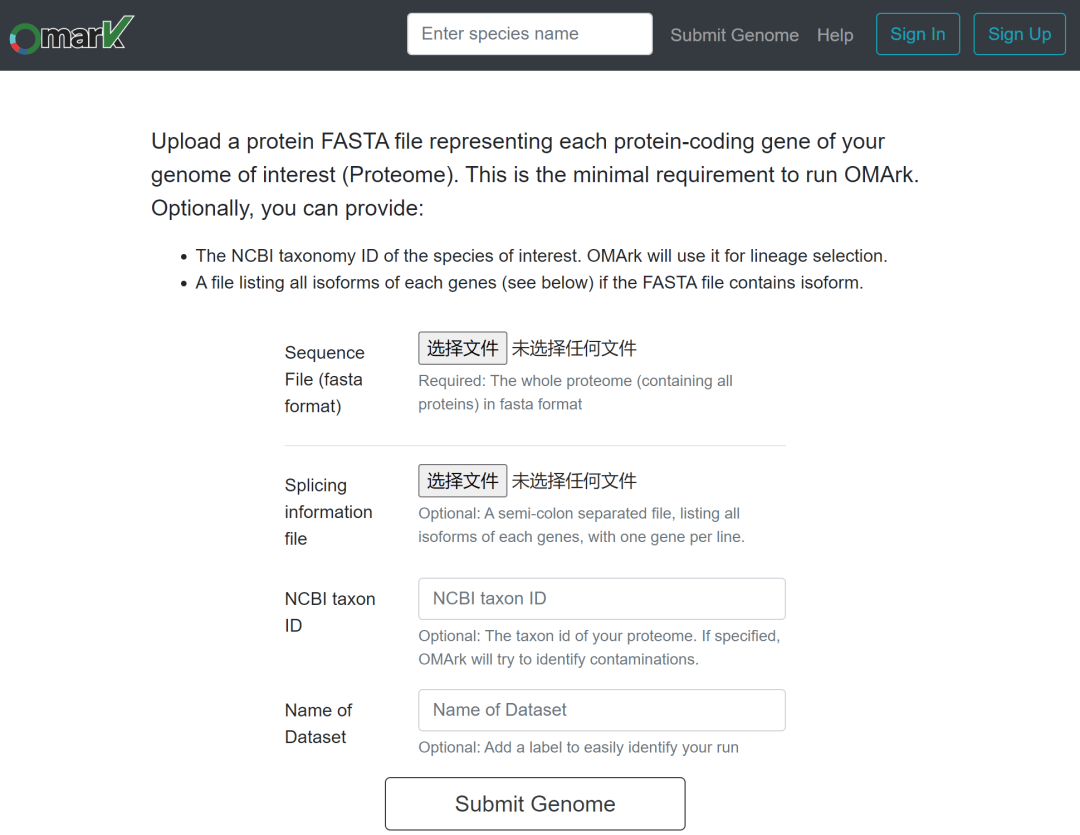Open the Help page from the navbar
The width and height of the screenshot is (1080, 835).
835,35
